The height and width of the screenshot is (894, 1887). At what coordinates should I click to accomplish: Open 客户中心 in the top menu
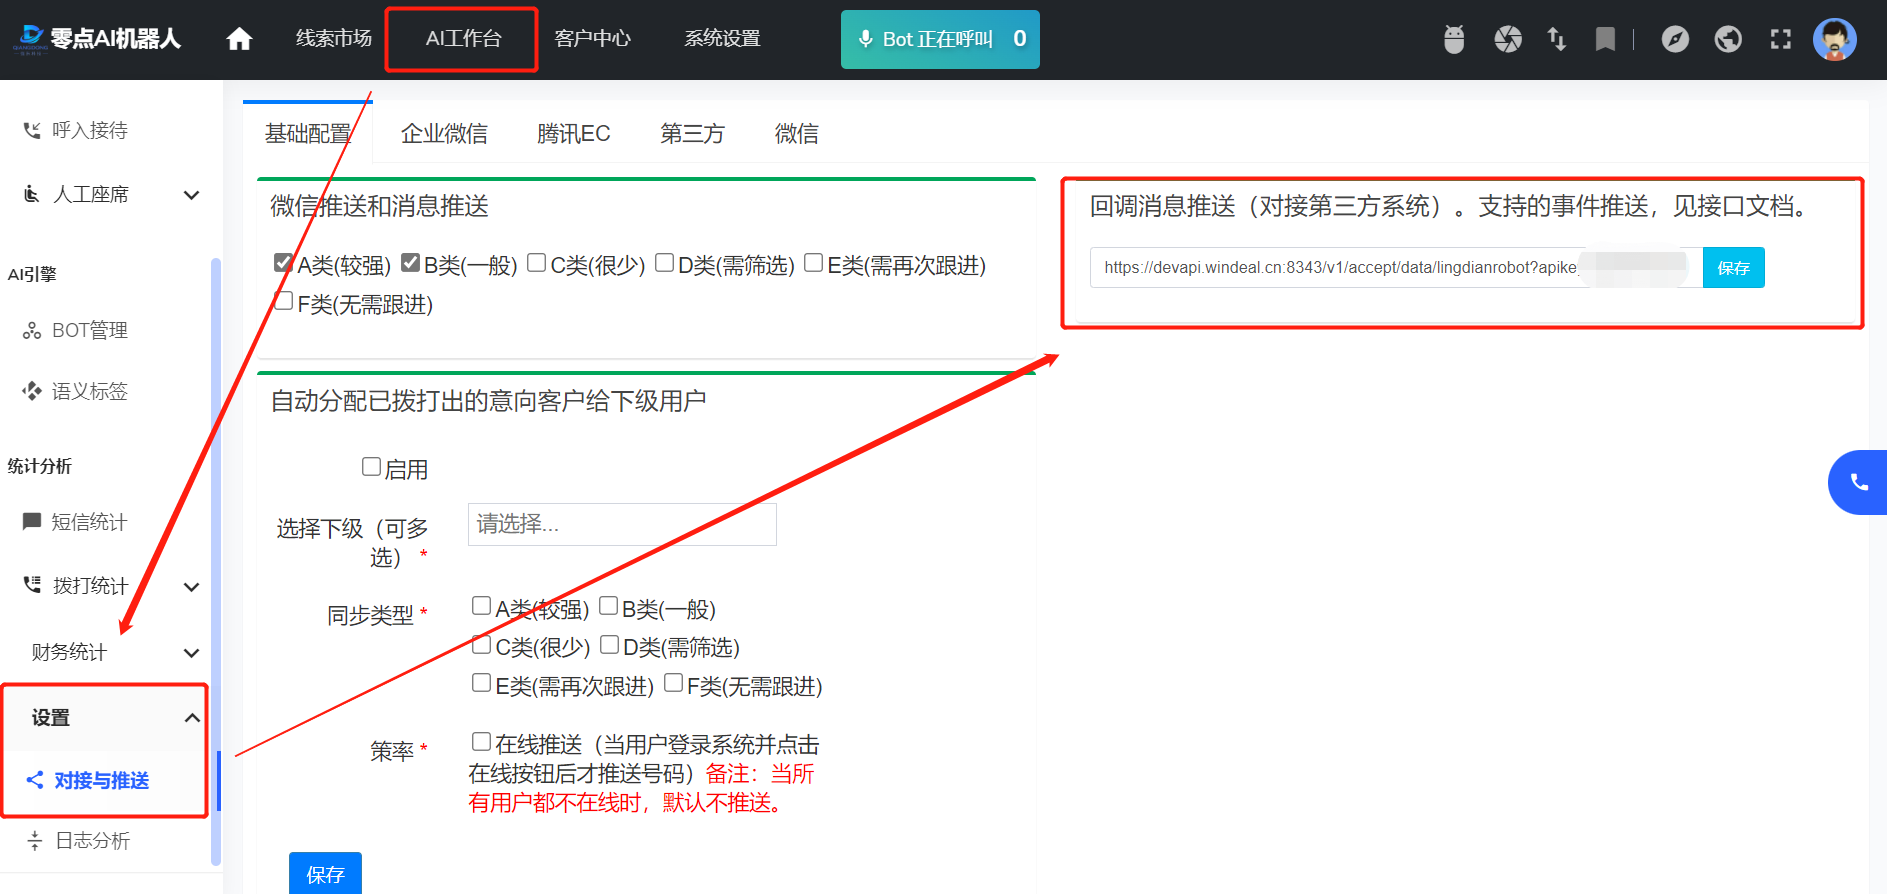click(592, 39)
